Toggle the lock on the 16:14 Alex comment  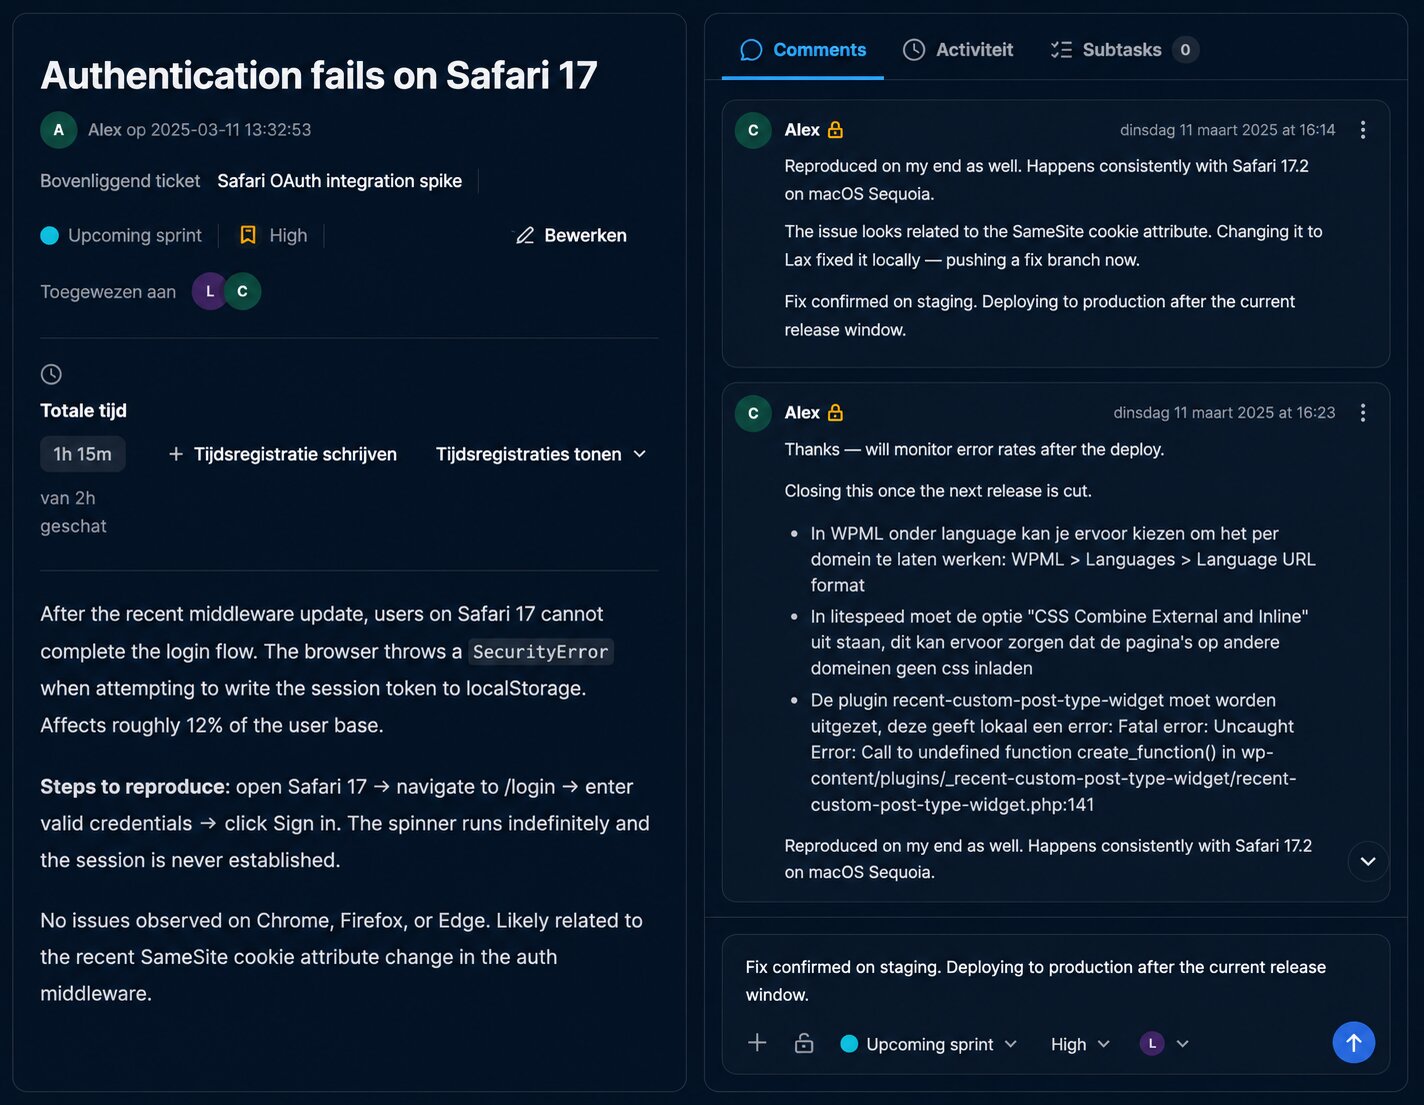(x=836, y=130)
